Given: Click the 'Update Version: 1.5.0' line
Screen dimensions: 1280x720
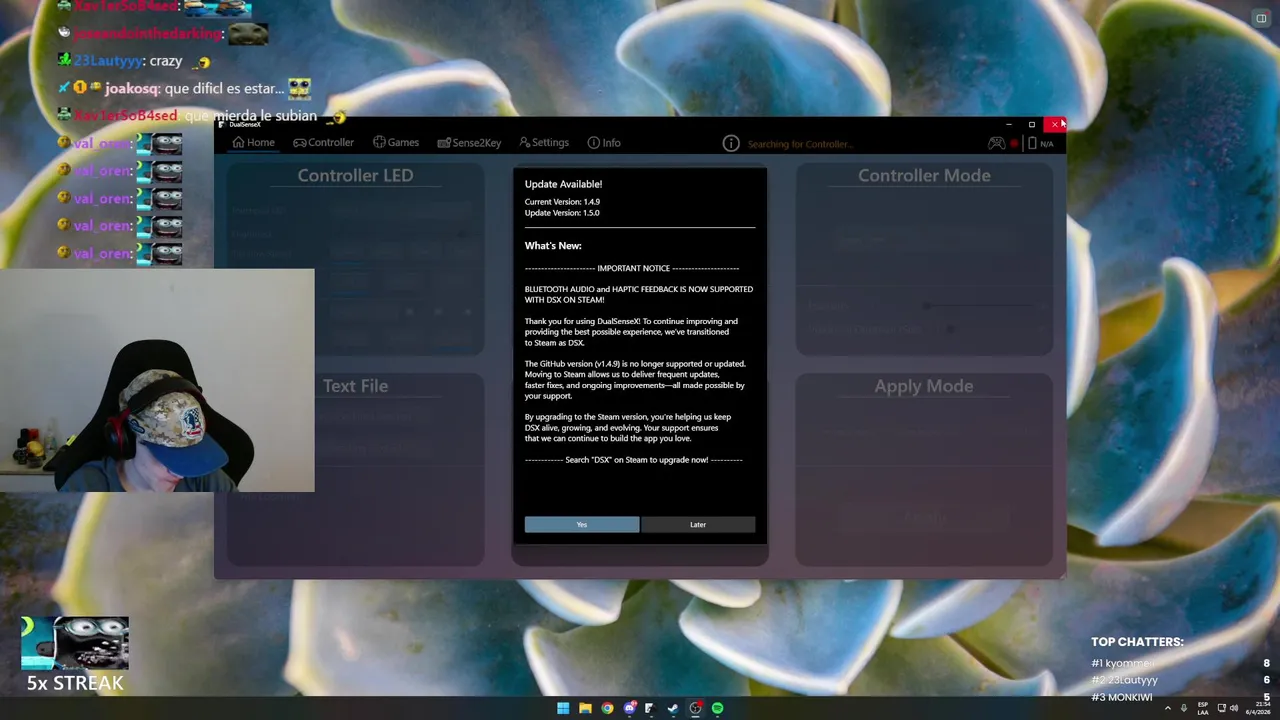Looking at the screenshot, I should coord(562,213).
